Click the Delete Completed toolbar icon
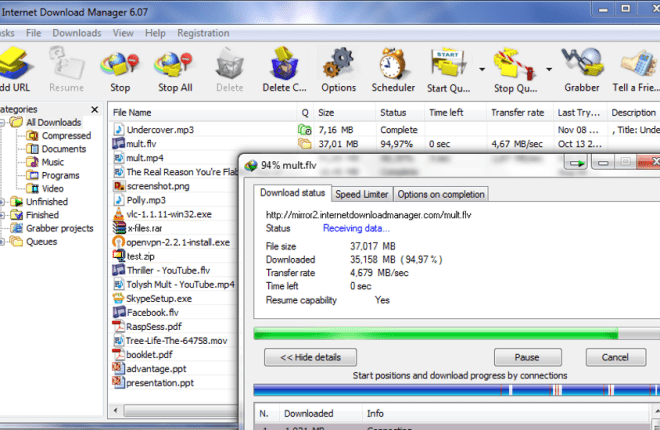Image resolution: width=660 pixels, height=430 pixels. coord(284,63)
